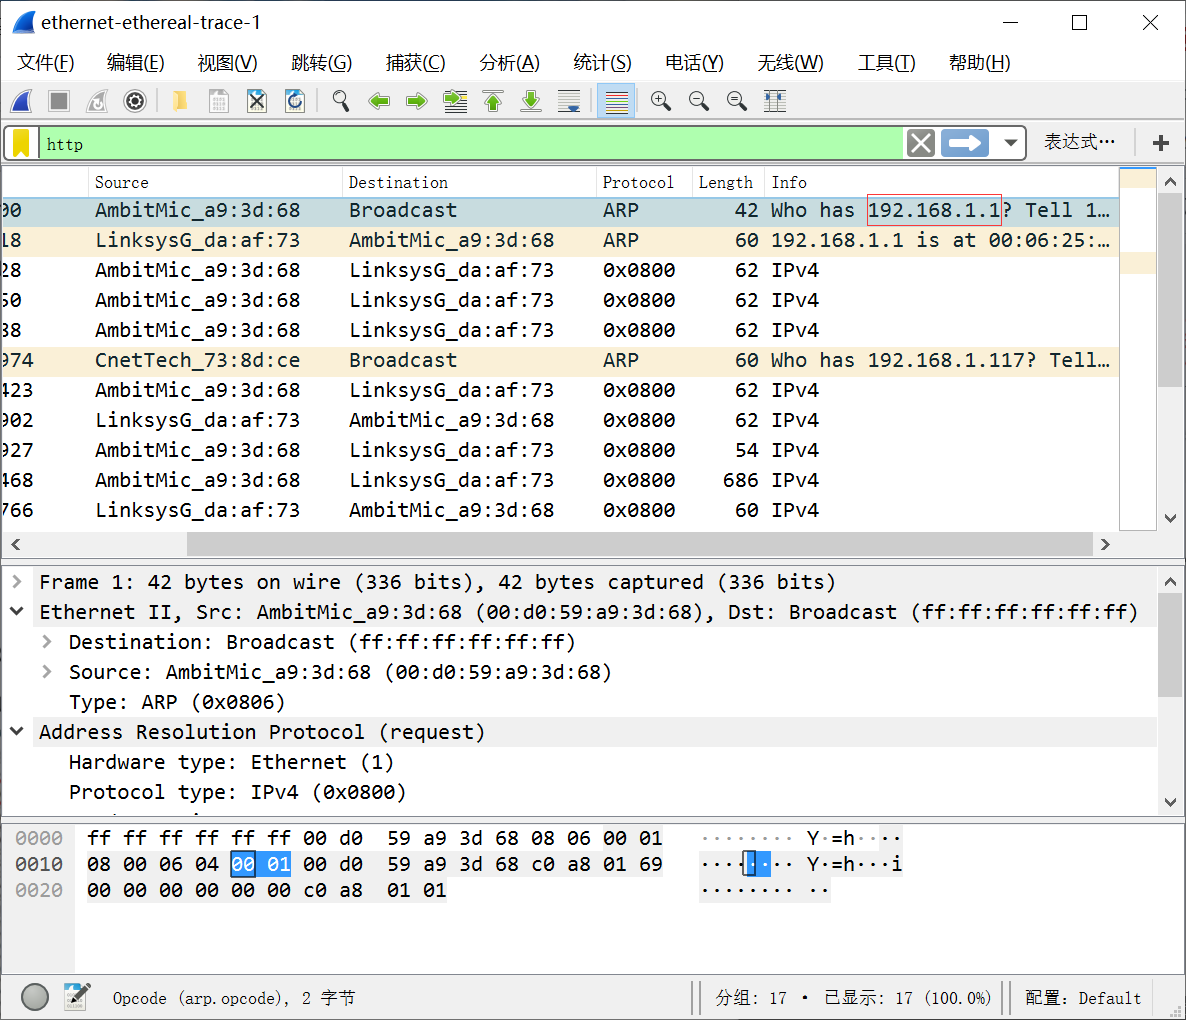
Task: Select Protocol type: IPv4 (0x0800) line
Action: click(238, 792)
